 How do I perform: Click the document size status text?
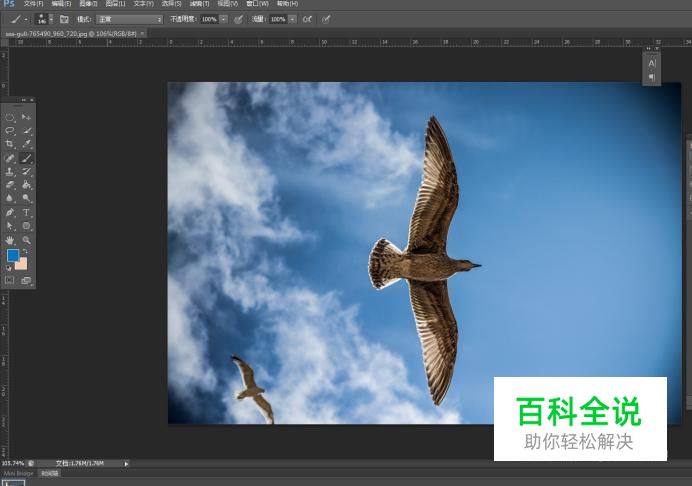click(x=80, y=463)
